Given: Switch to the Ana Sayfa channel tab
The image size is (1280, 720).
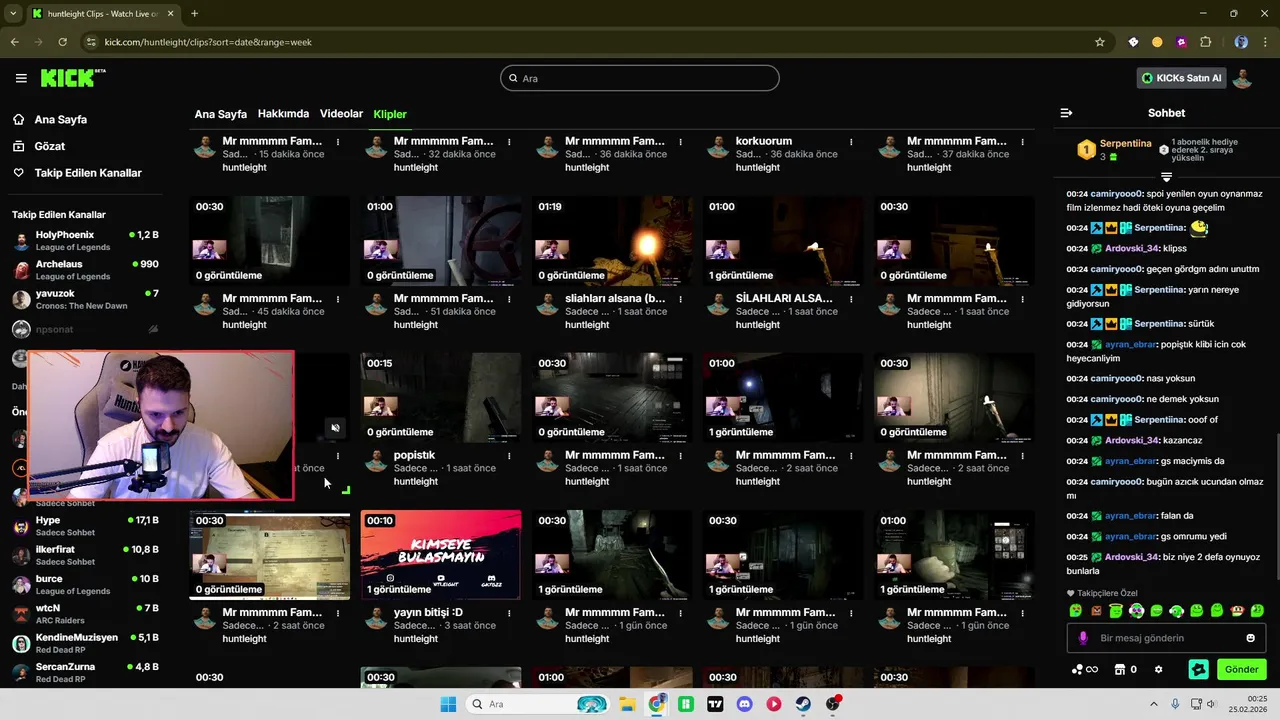Looking at the screenshot, I should (x=220, y=114).
